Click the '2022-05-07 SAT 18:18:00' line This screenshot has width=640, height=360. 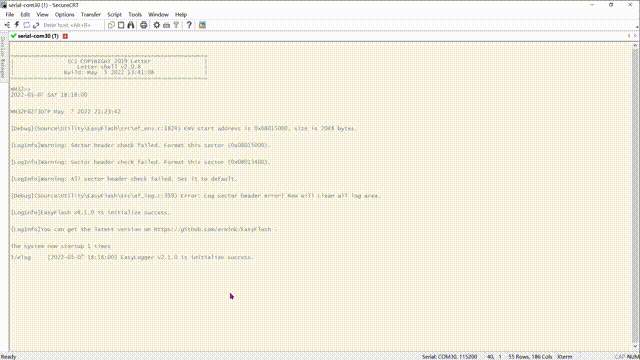tap(49, 95)
